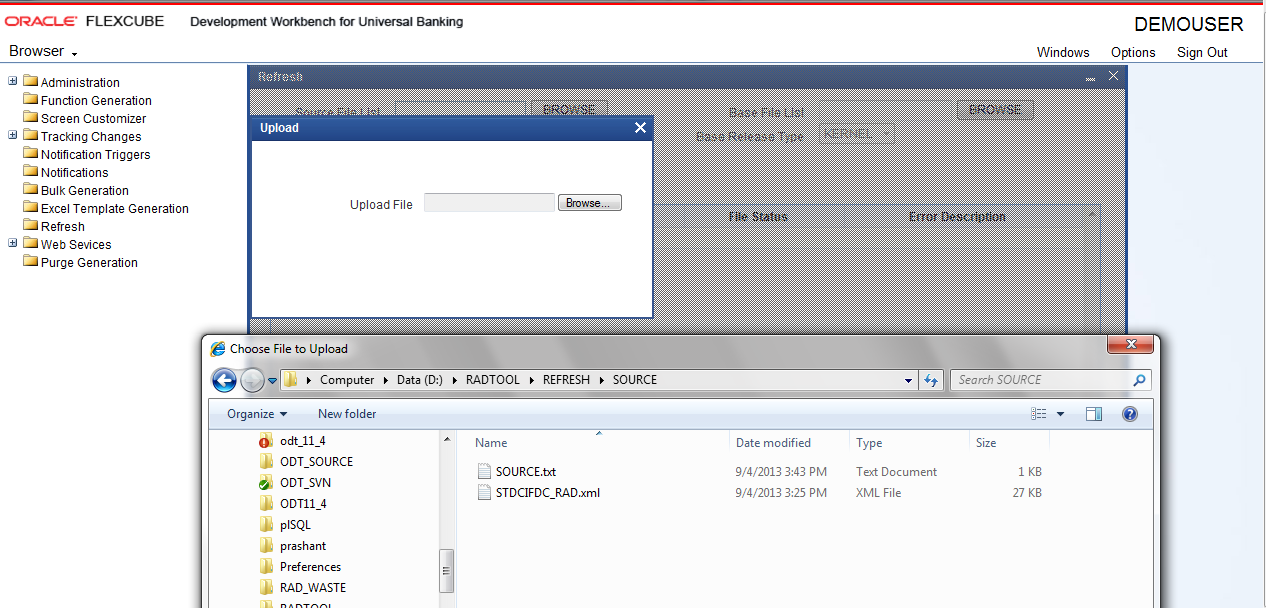Click the Notification Triggers folder icon

click(x=30, y=154)
